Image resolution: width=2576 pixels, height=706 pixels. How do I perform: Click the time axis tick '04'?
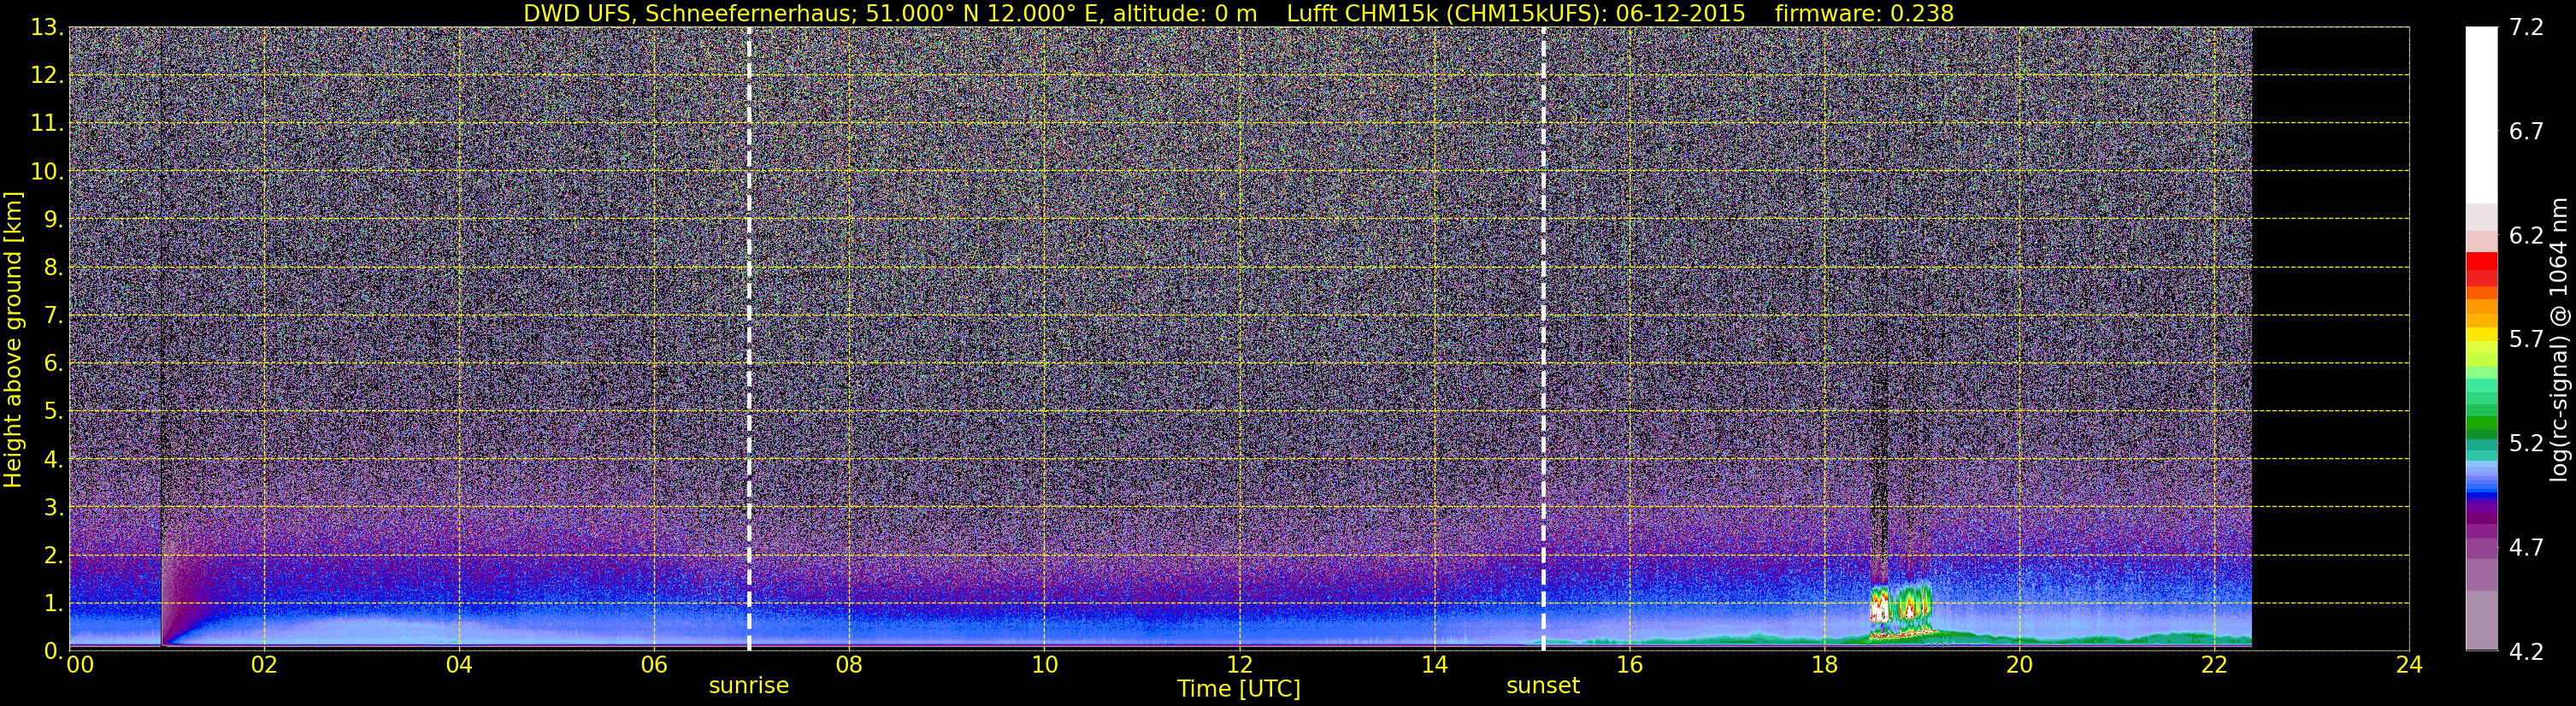click(x=459, y=665)
